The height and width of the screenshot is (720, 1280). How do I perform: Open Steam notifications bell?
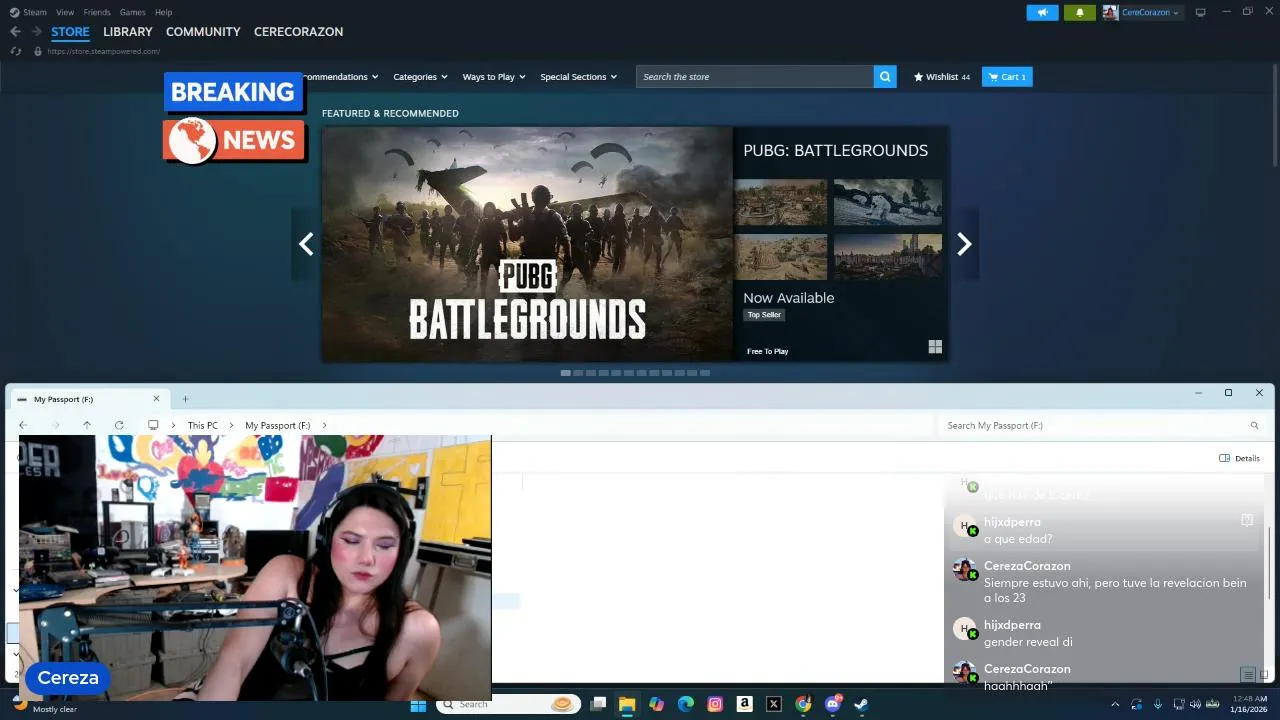click(x=1080, y=13)
